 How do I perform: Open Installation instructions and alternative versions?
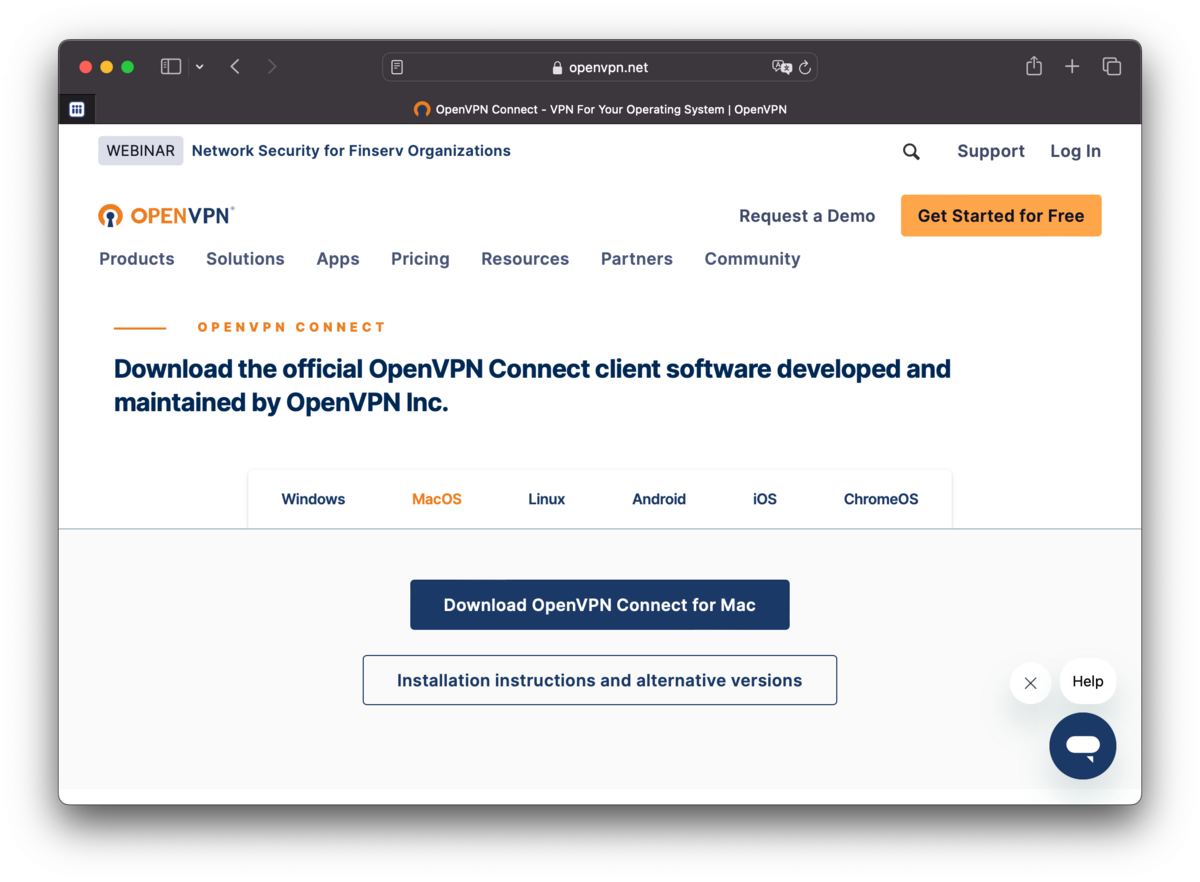[599, 680]
